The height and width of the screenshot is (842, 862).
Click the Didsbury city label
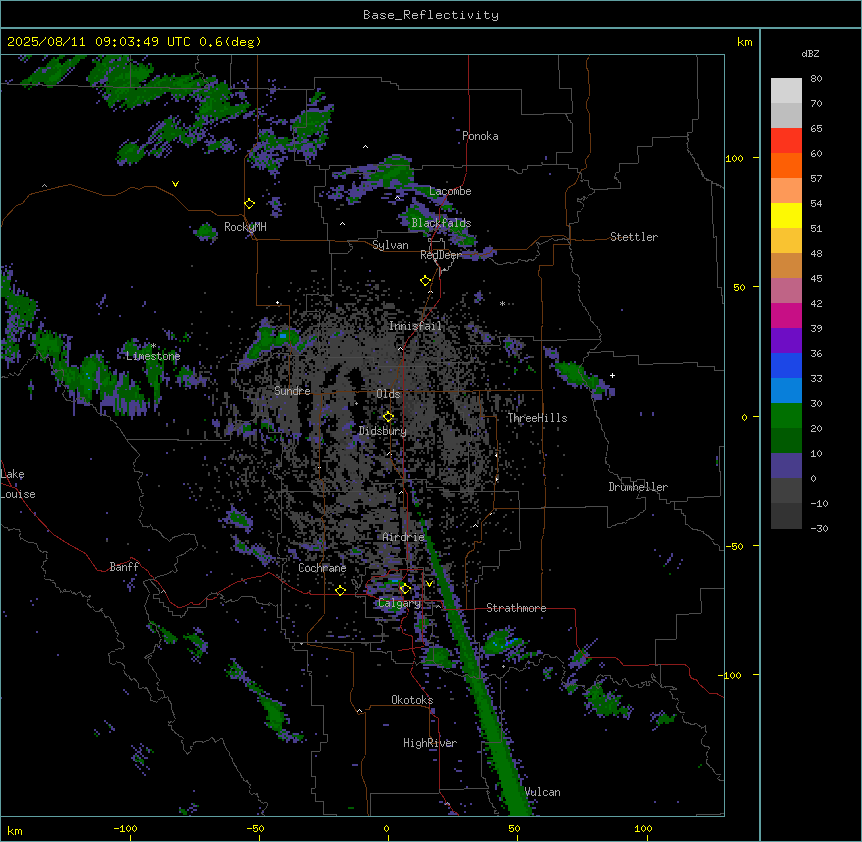(383, 431)
